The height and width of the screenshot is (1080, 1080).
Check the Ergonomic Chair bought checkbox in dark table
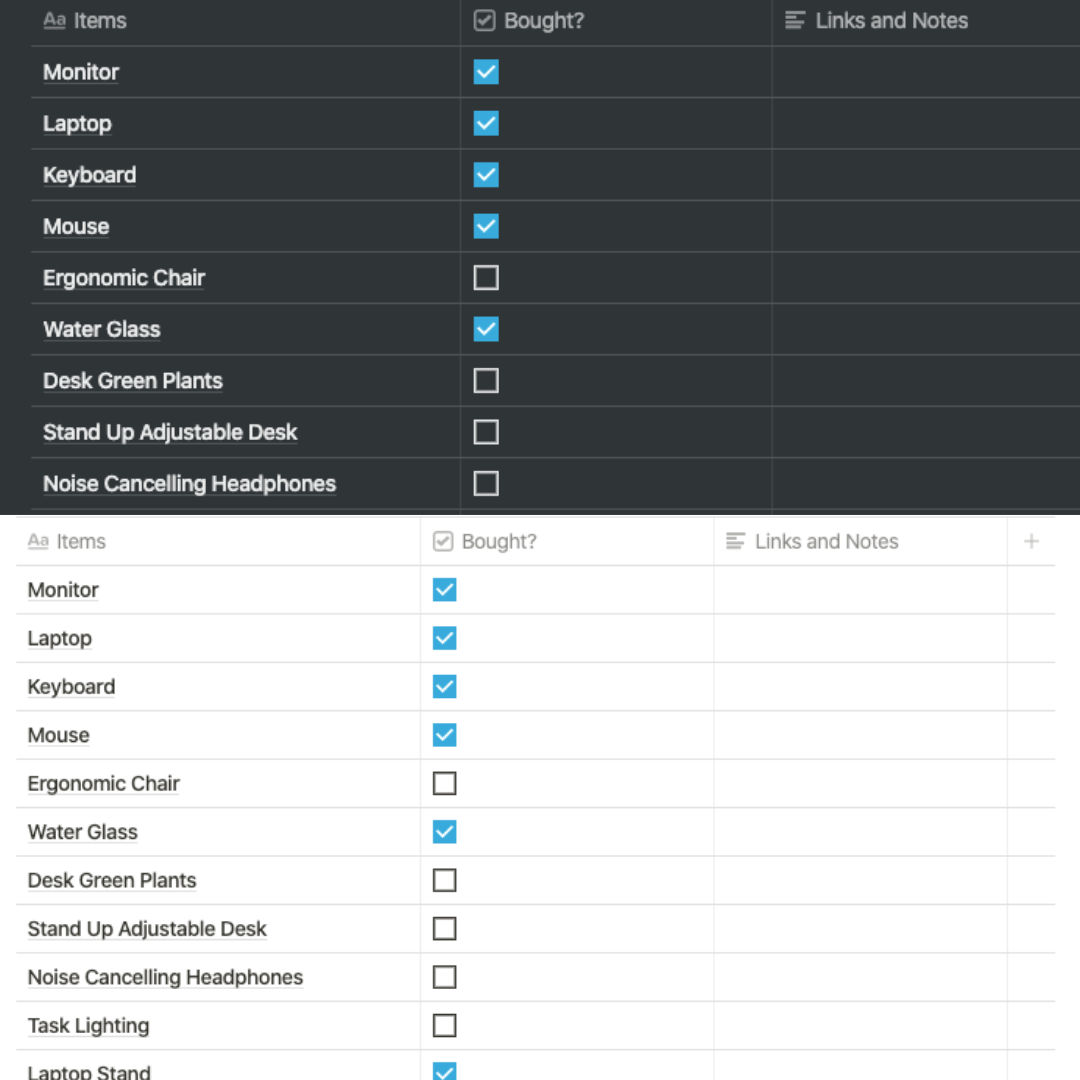pyautogui.click(x=486, y=277)
